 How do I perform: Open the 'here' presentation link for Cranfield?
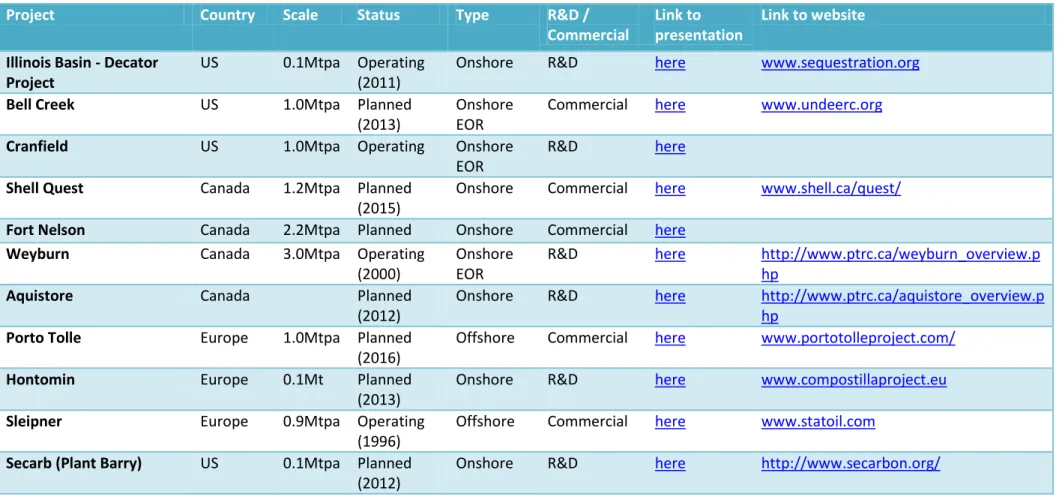670,147
